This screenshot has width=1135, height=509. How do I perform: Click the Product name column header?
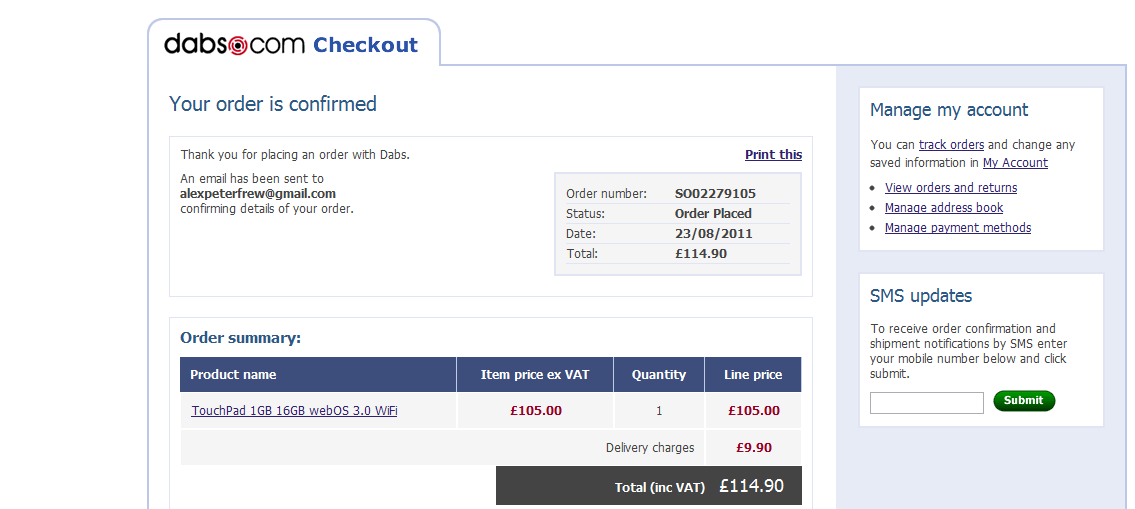pos(233,375)
